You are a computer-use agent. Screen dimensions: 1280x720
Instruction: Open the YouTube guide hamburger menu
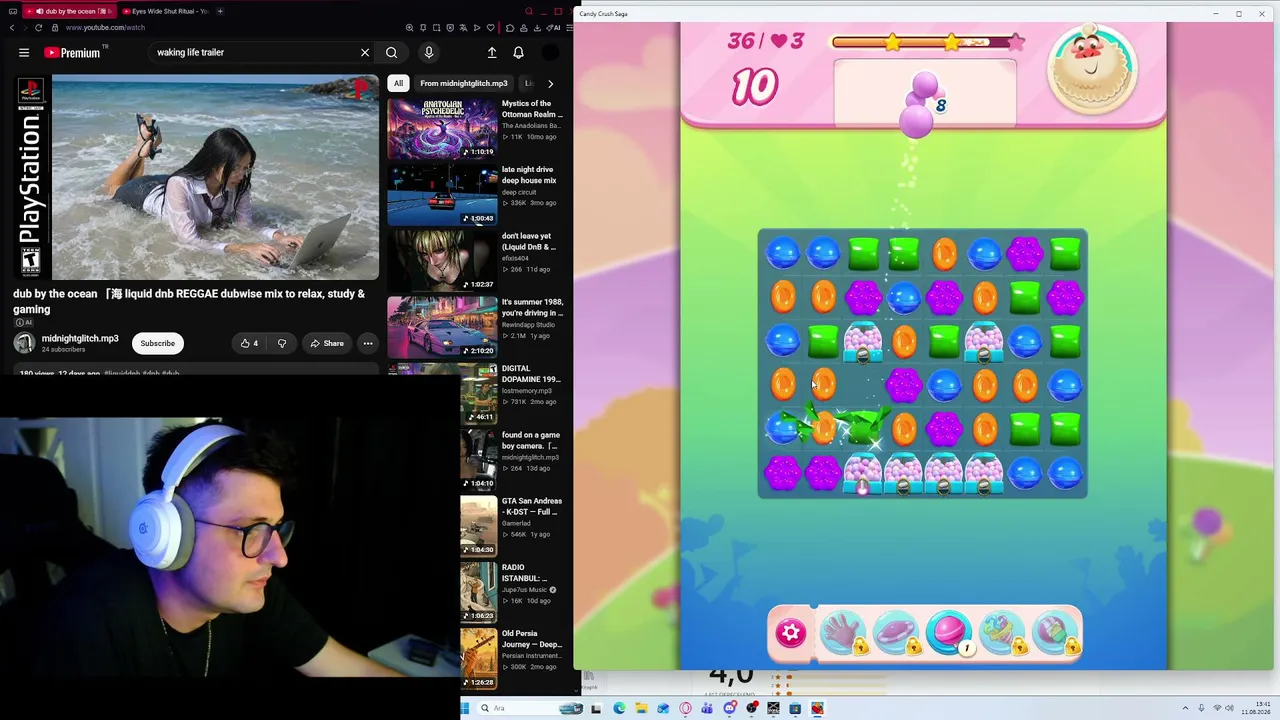[x=24, y=53]
